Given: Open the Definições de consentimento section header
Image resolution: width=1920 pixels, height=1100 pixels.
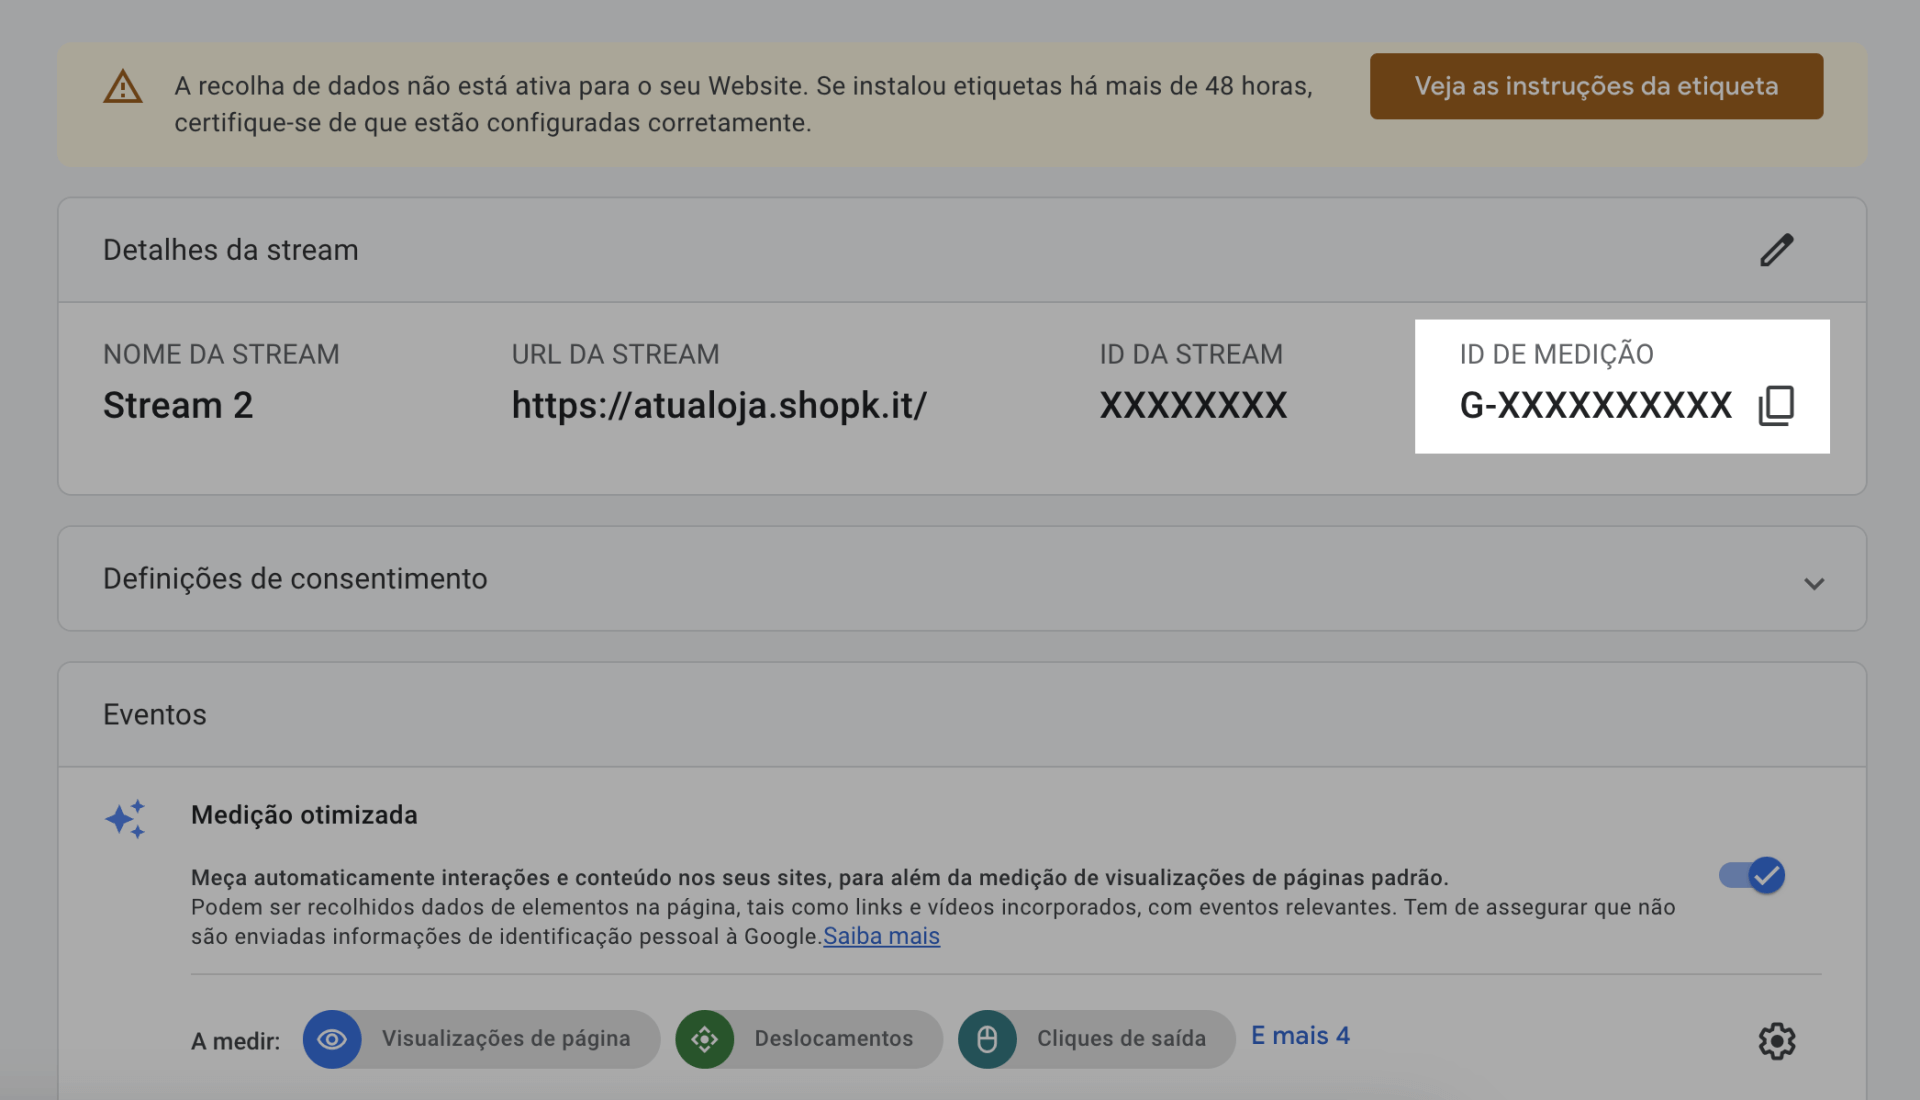Looking at the screenshot, I should (x=295, y=579).
